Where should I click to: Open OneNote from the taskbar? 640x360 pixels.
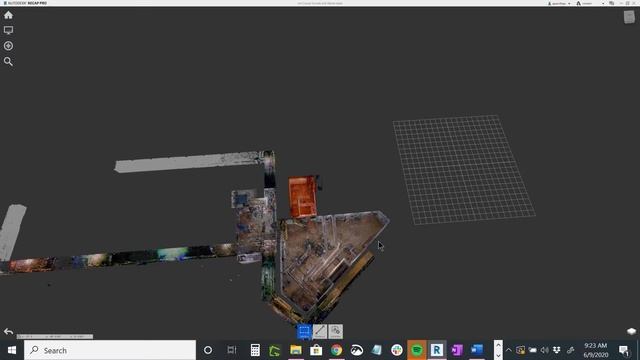[457, 350]
